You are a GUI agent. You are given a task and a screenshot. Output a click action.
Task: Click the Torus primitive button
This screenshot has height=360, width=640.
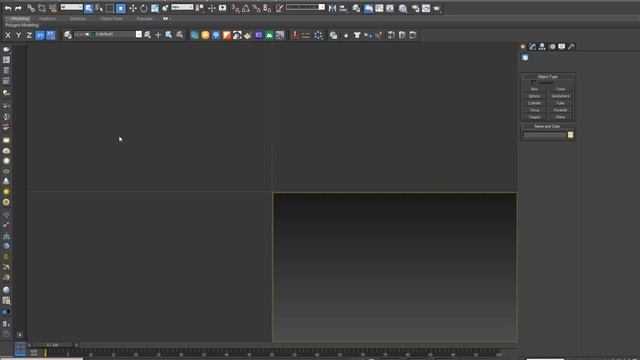[x=534, y=110]
